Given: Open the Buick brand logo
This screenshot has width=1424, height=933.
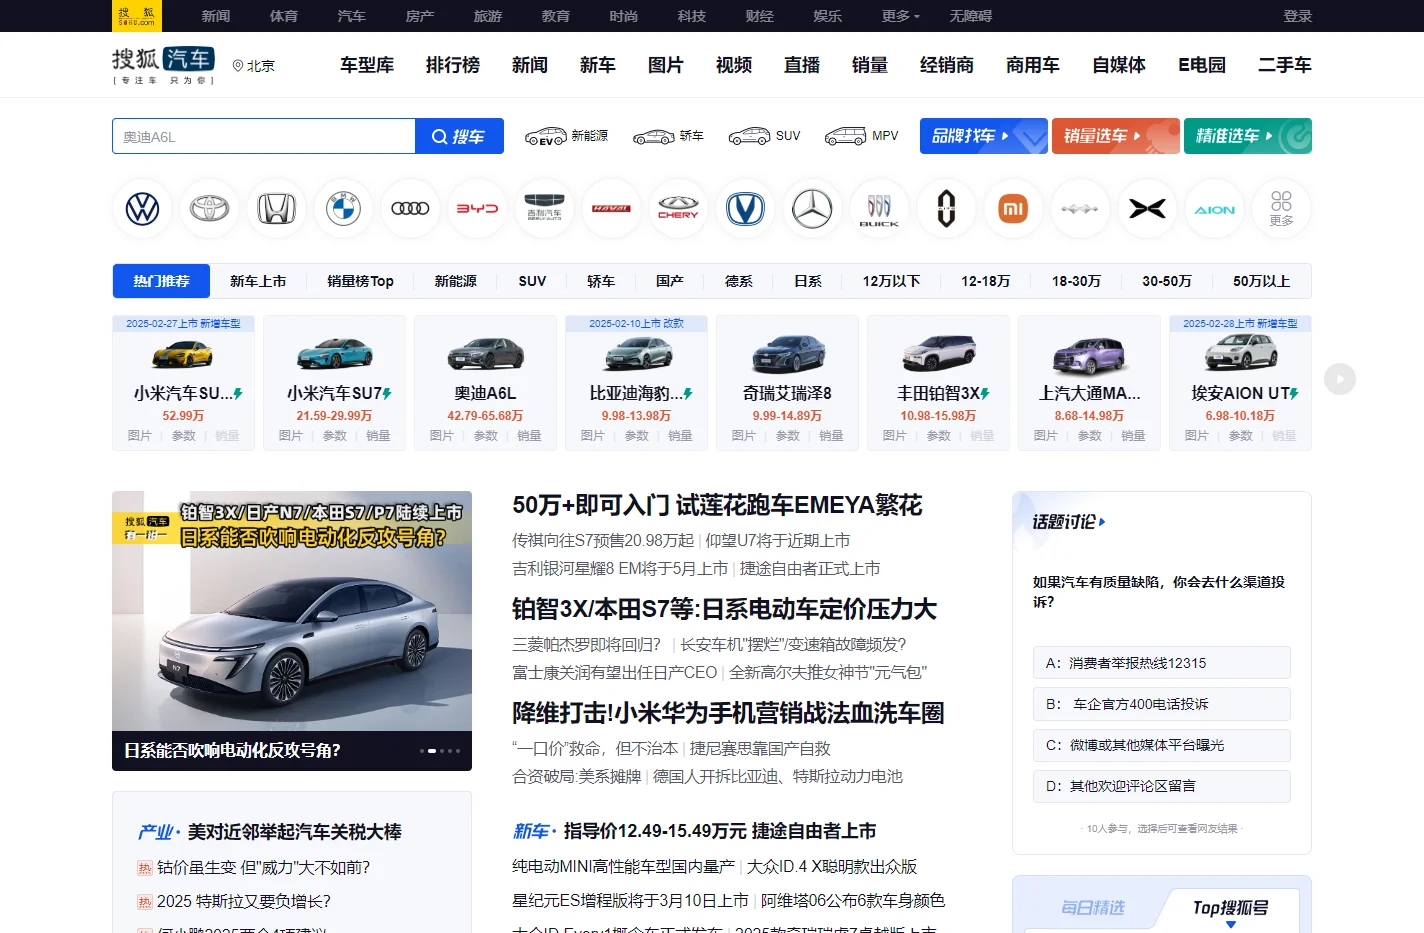Looking at the screenshot, I should click(x=879, y=209).
